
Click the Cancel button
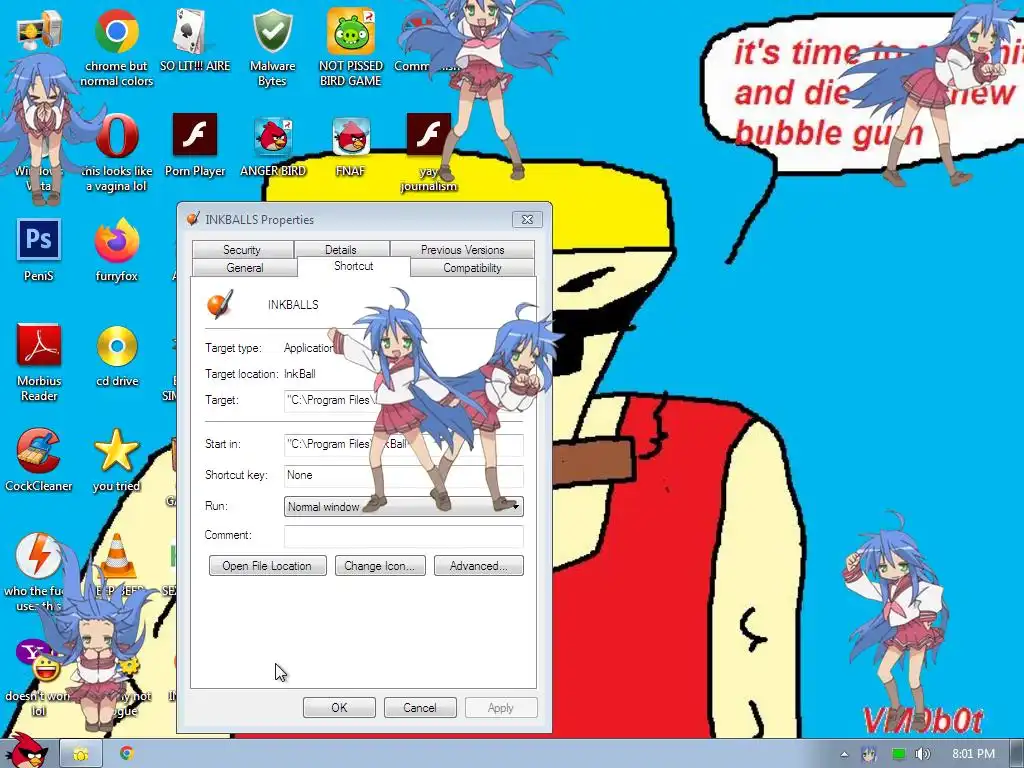[x=420, y=707]
